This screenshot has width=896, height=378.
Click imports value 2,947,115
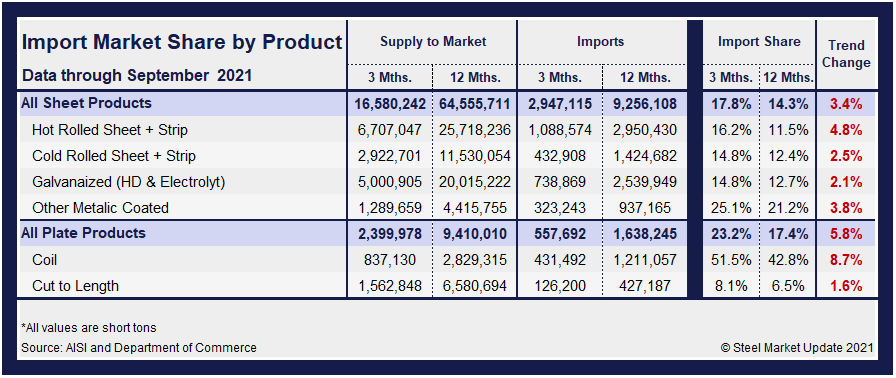559,104
